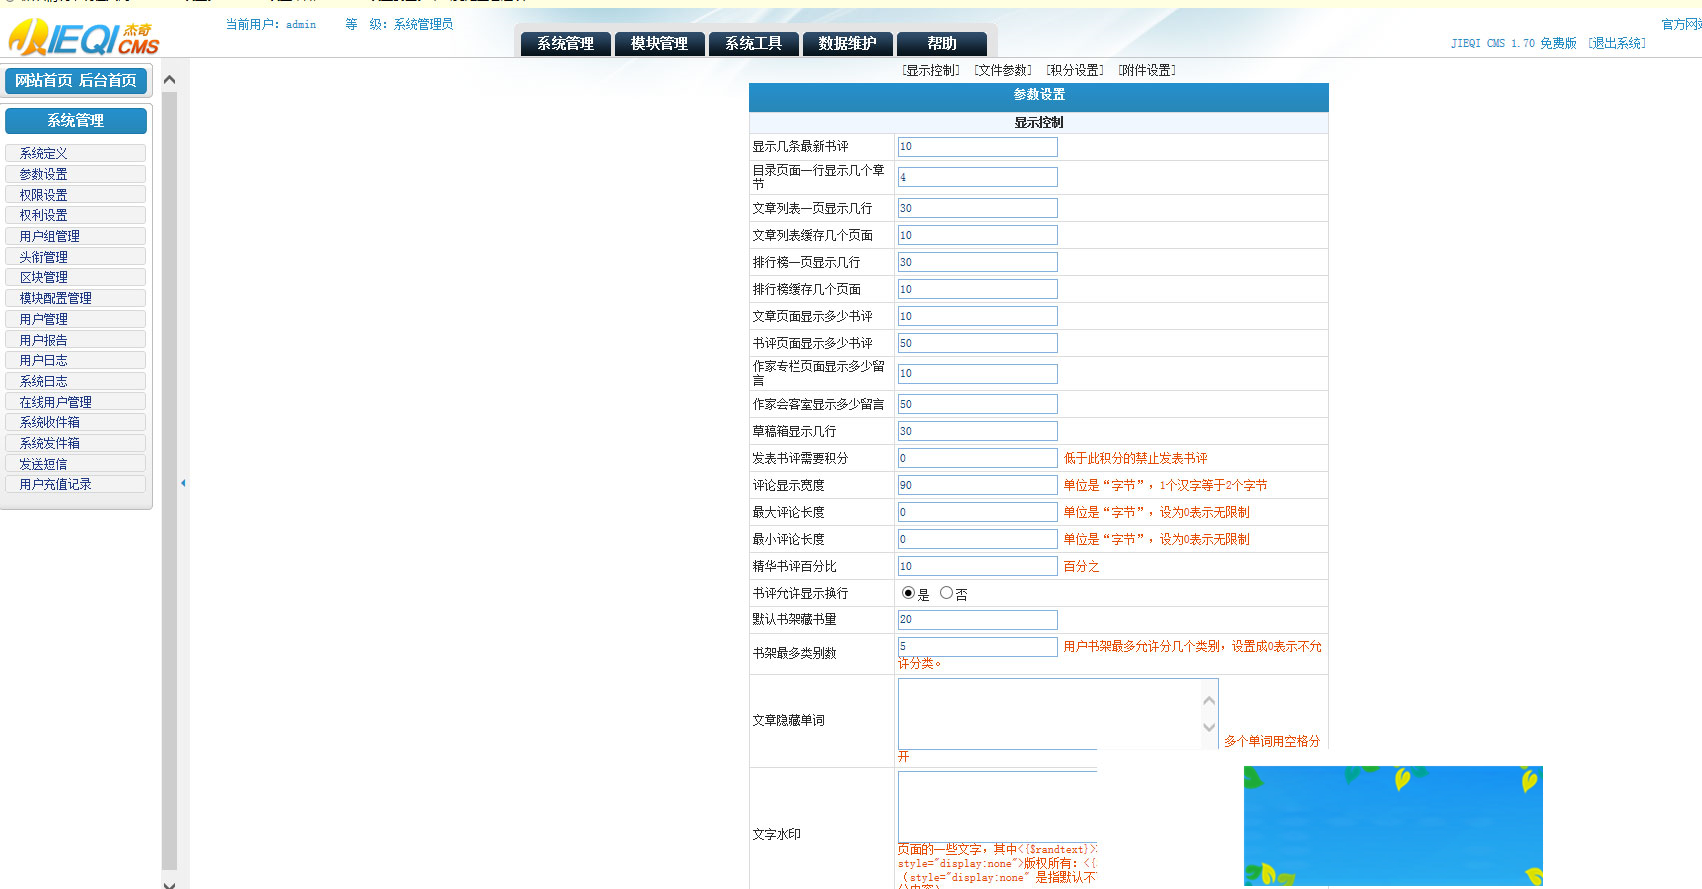1702x889 pixels.
Task: Collapse the sidebar with the splitter arrow
Action: pos(183,483)
